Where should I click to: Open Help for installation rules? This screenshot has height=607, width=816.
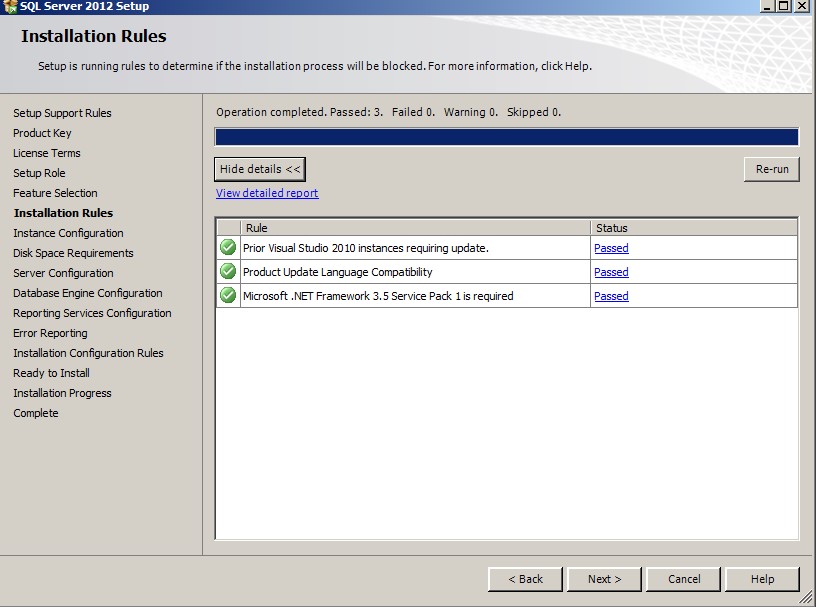(x=762, y=579)
